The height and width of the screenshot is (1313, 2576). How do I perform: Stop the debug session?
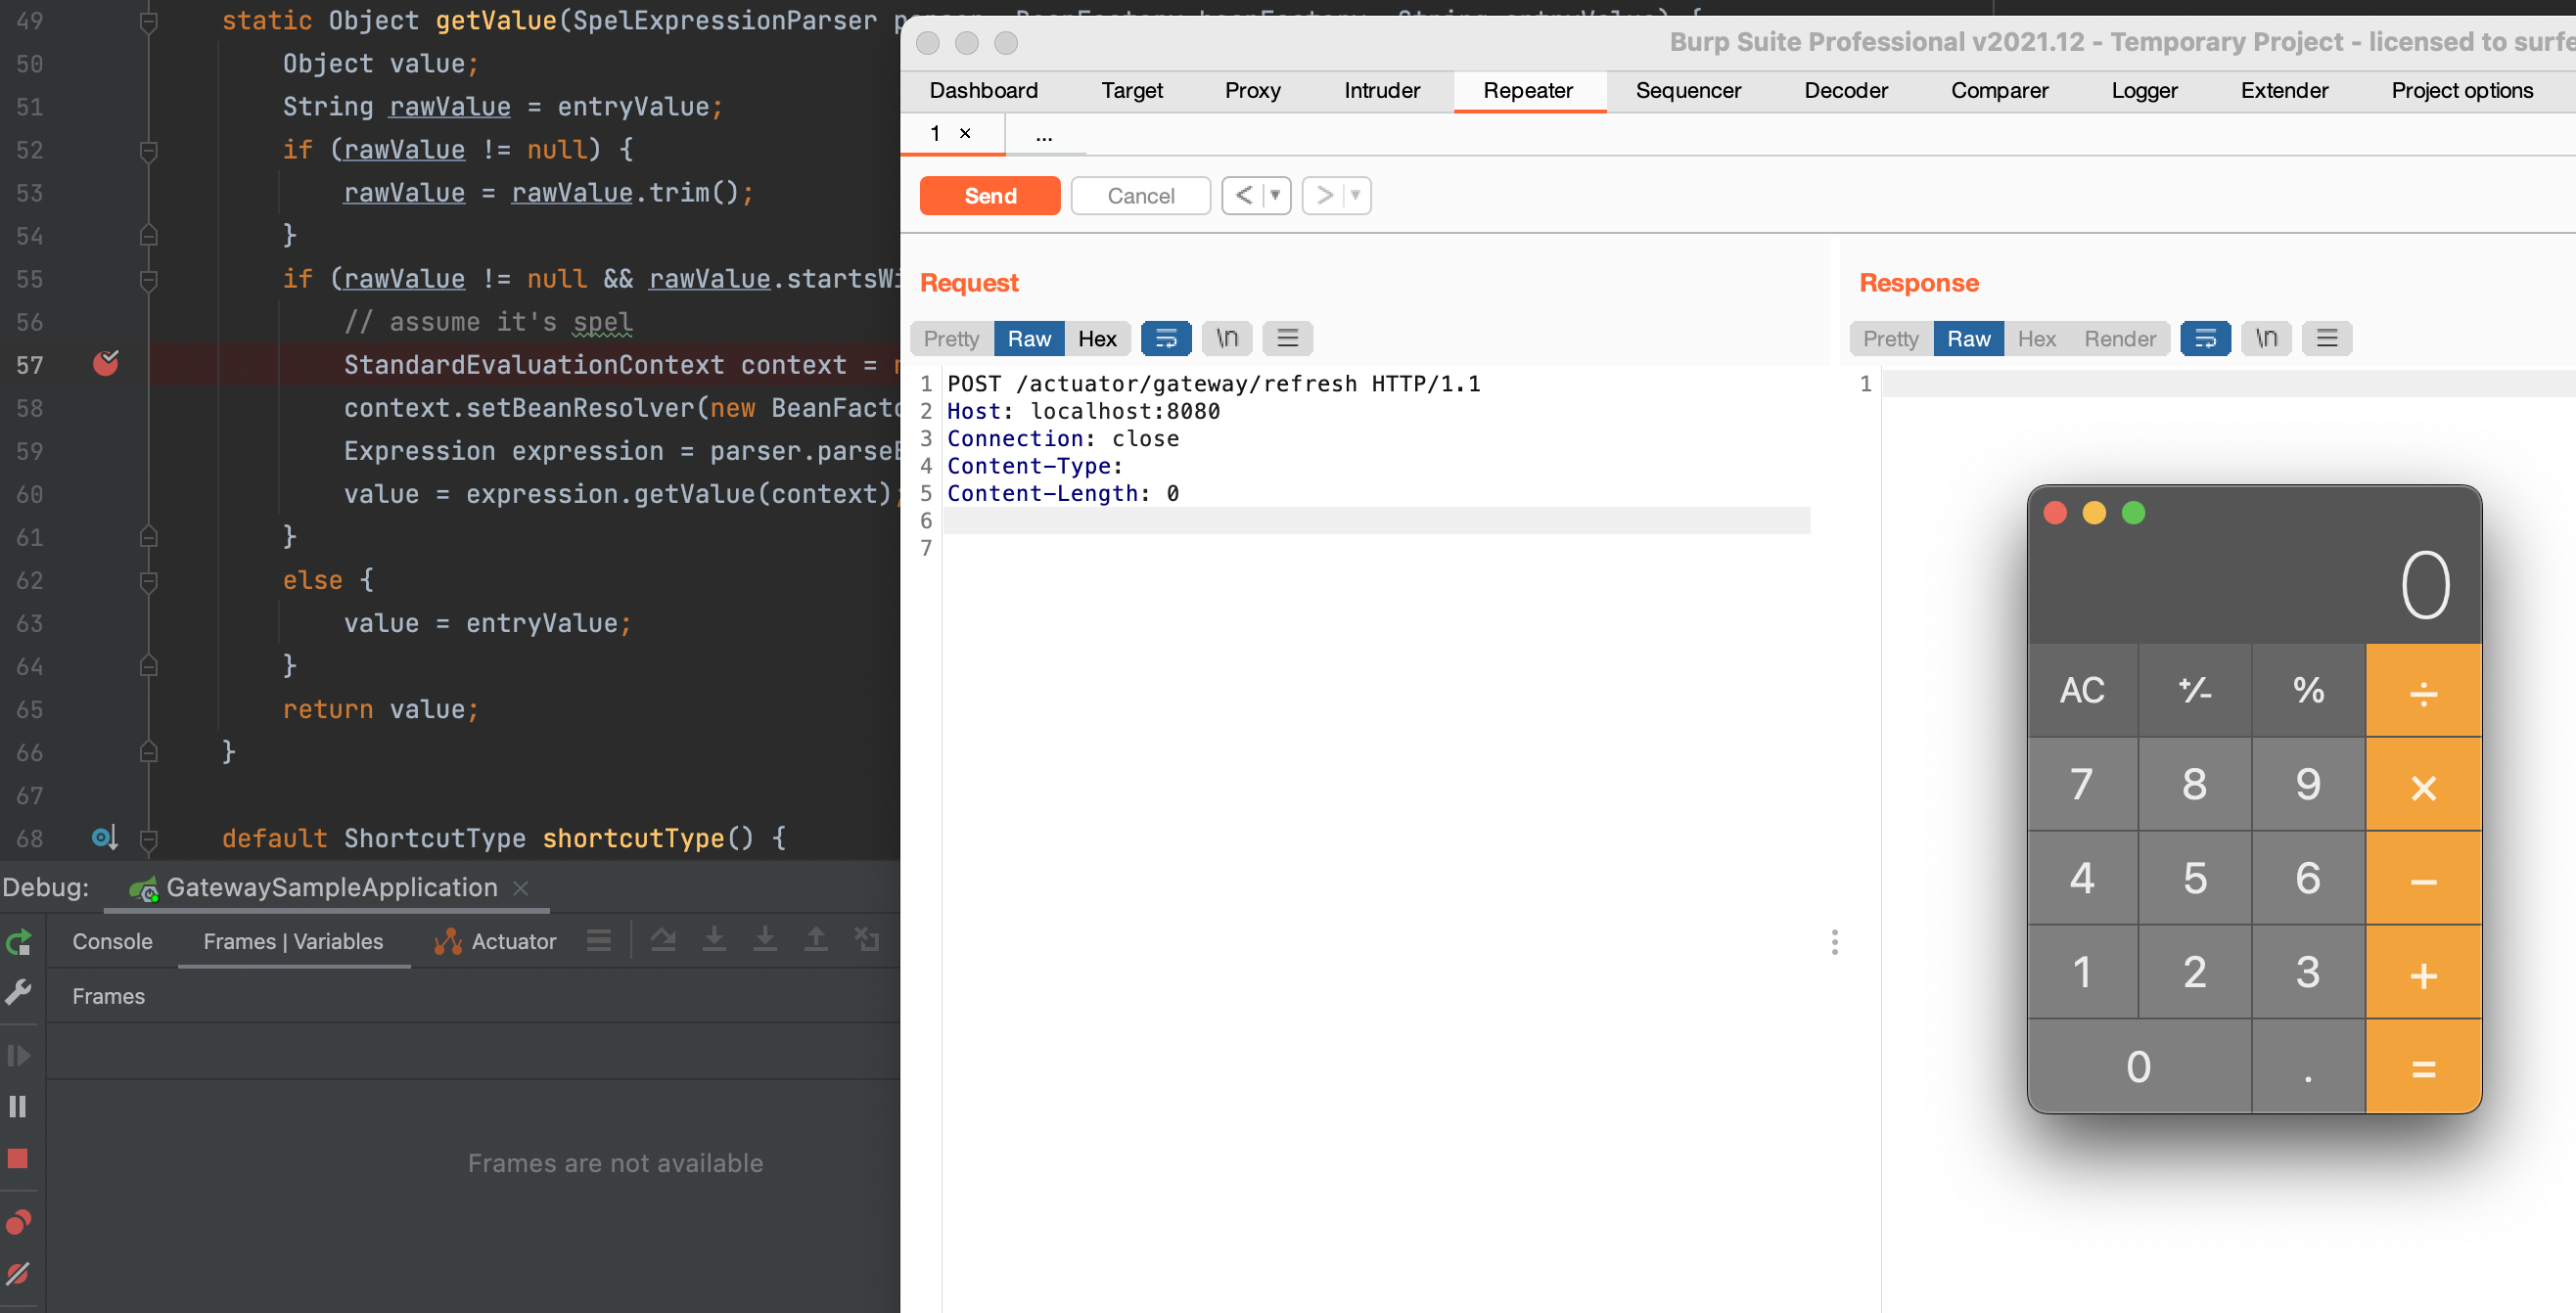click(x=18, y=1158)
